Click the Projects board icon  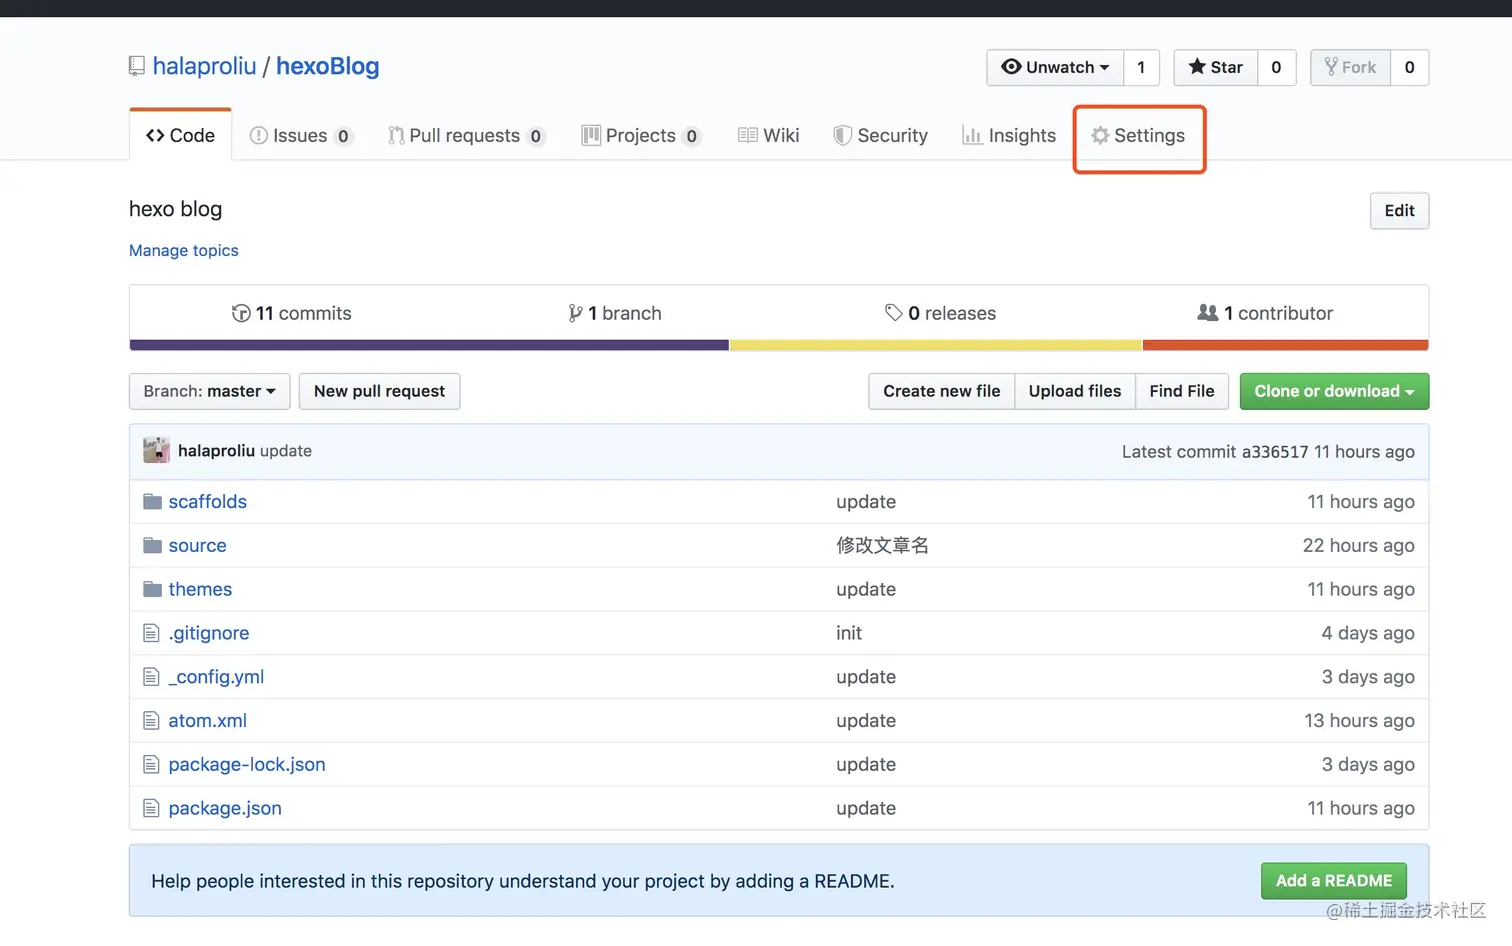[x=591, y=135]
